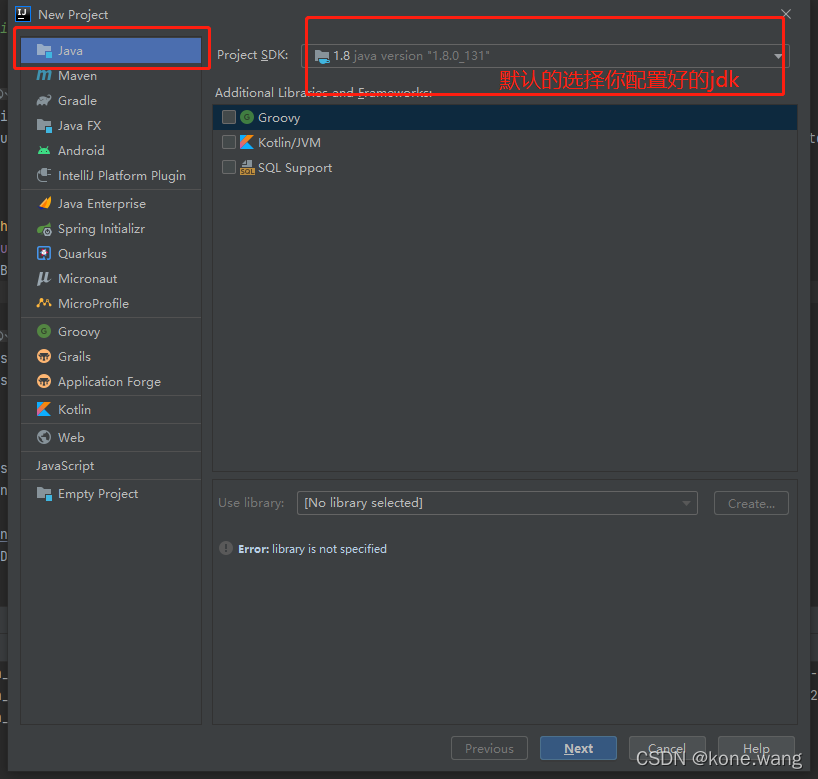Select the Spring Initializr leaf icon
Viewport: 818px width, 779px height.
[44, 229]
